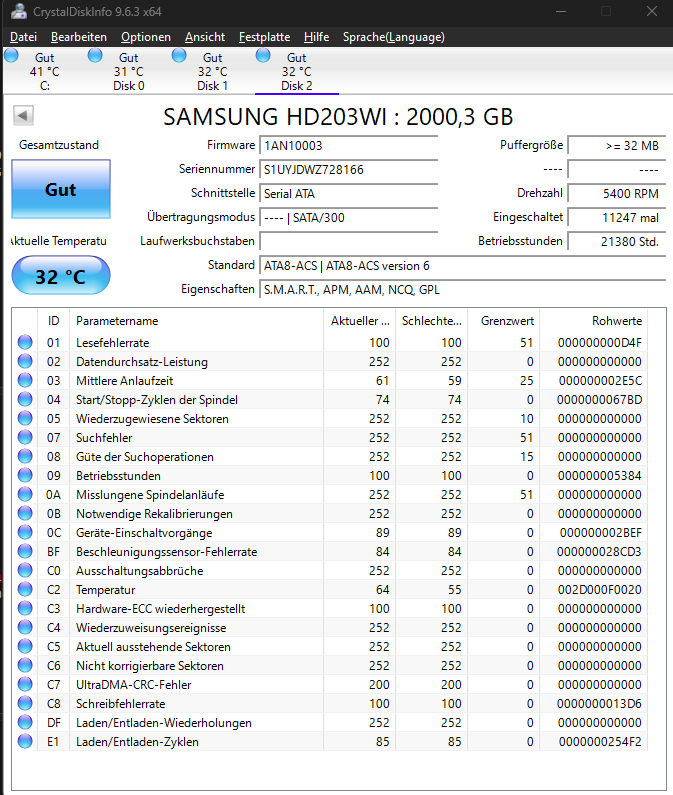Open the Sprache(Language) menu

tap(394, 37)
